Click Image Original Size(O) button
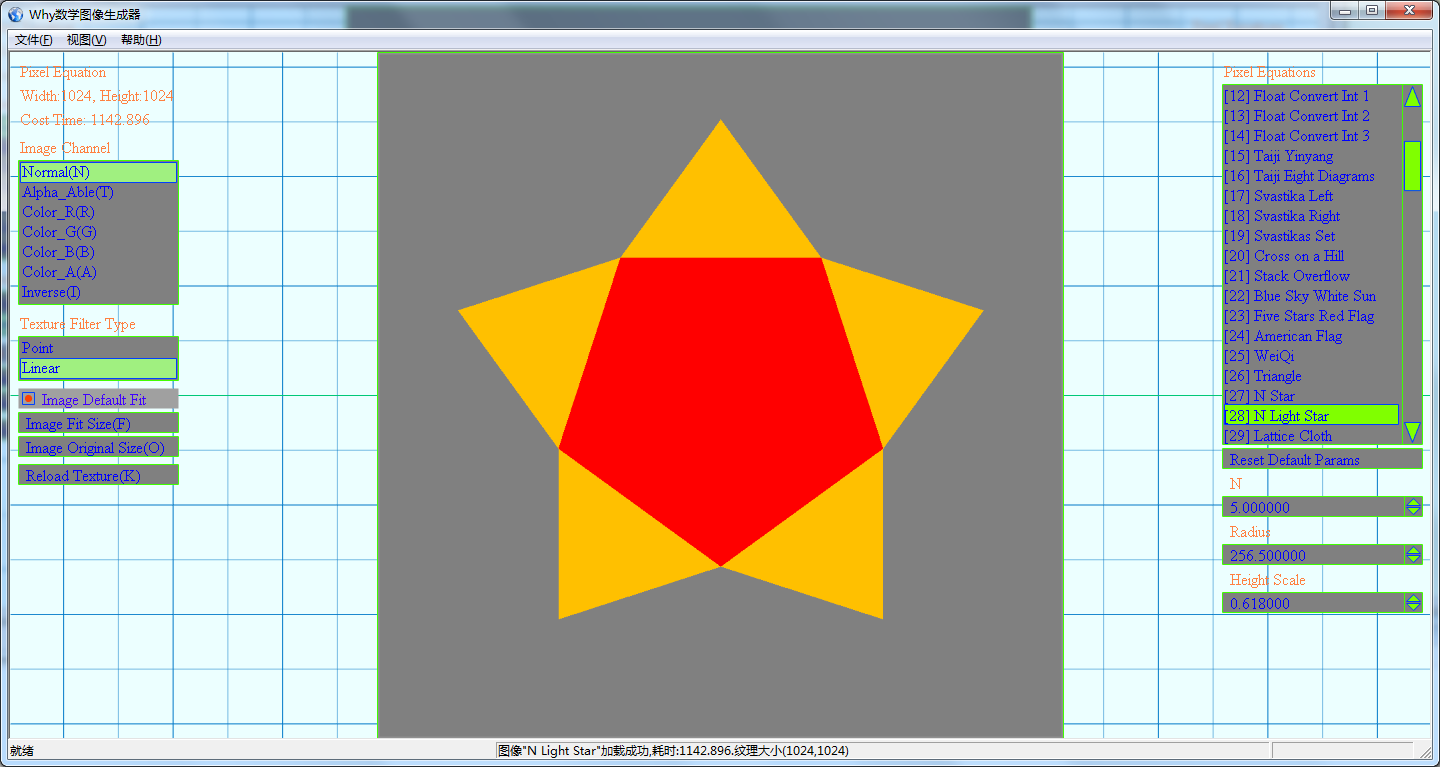 [98, 447]
